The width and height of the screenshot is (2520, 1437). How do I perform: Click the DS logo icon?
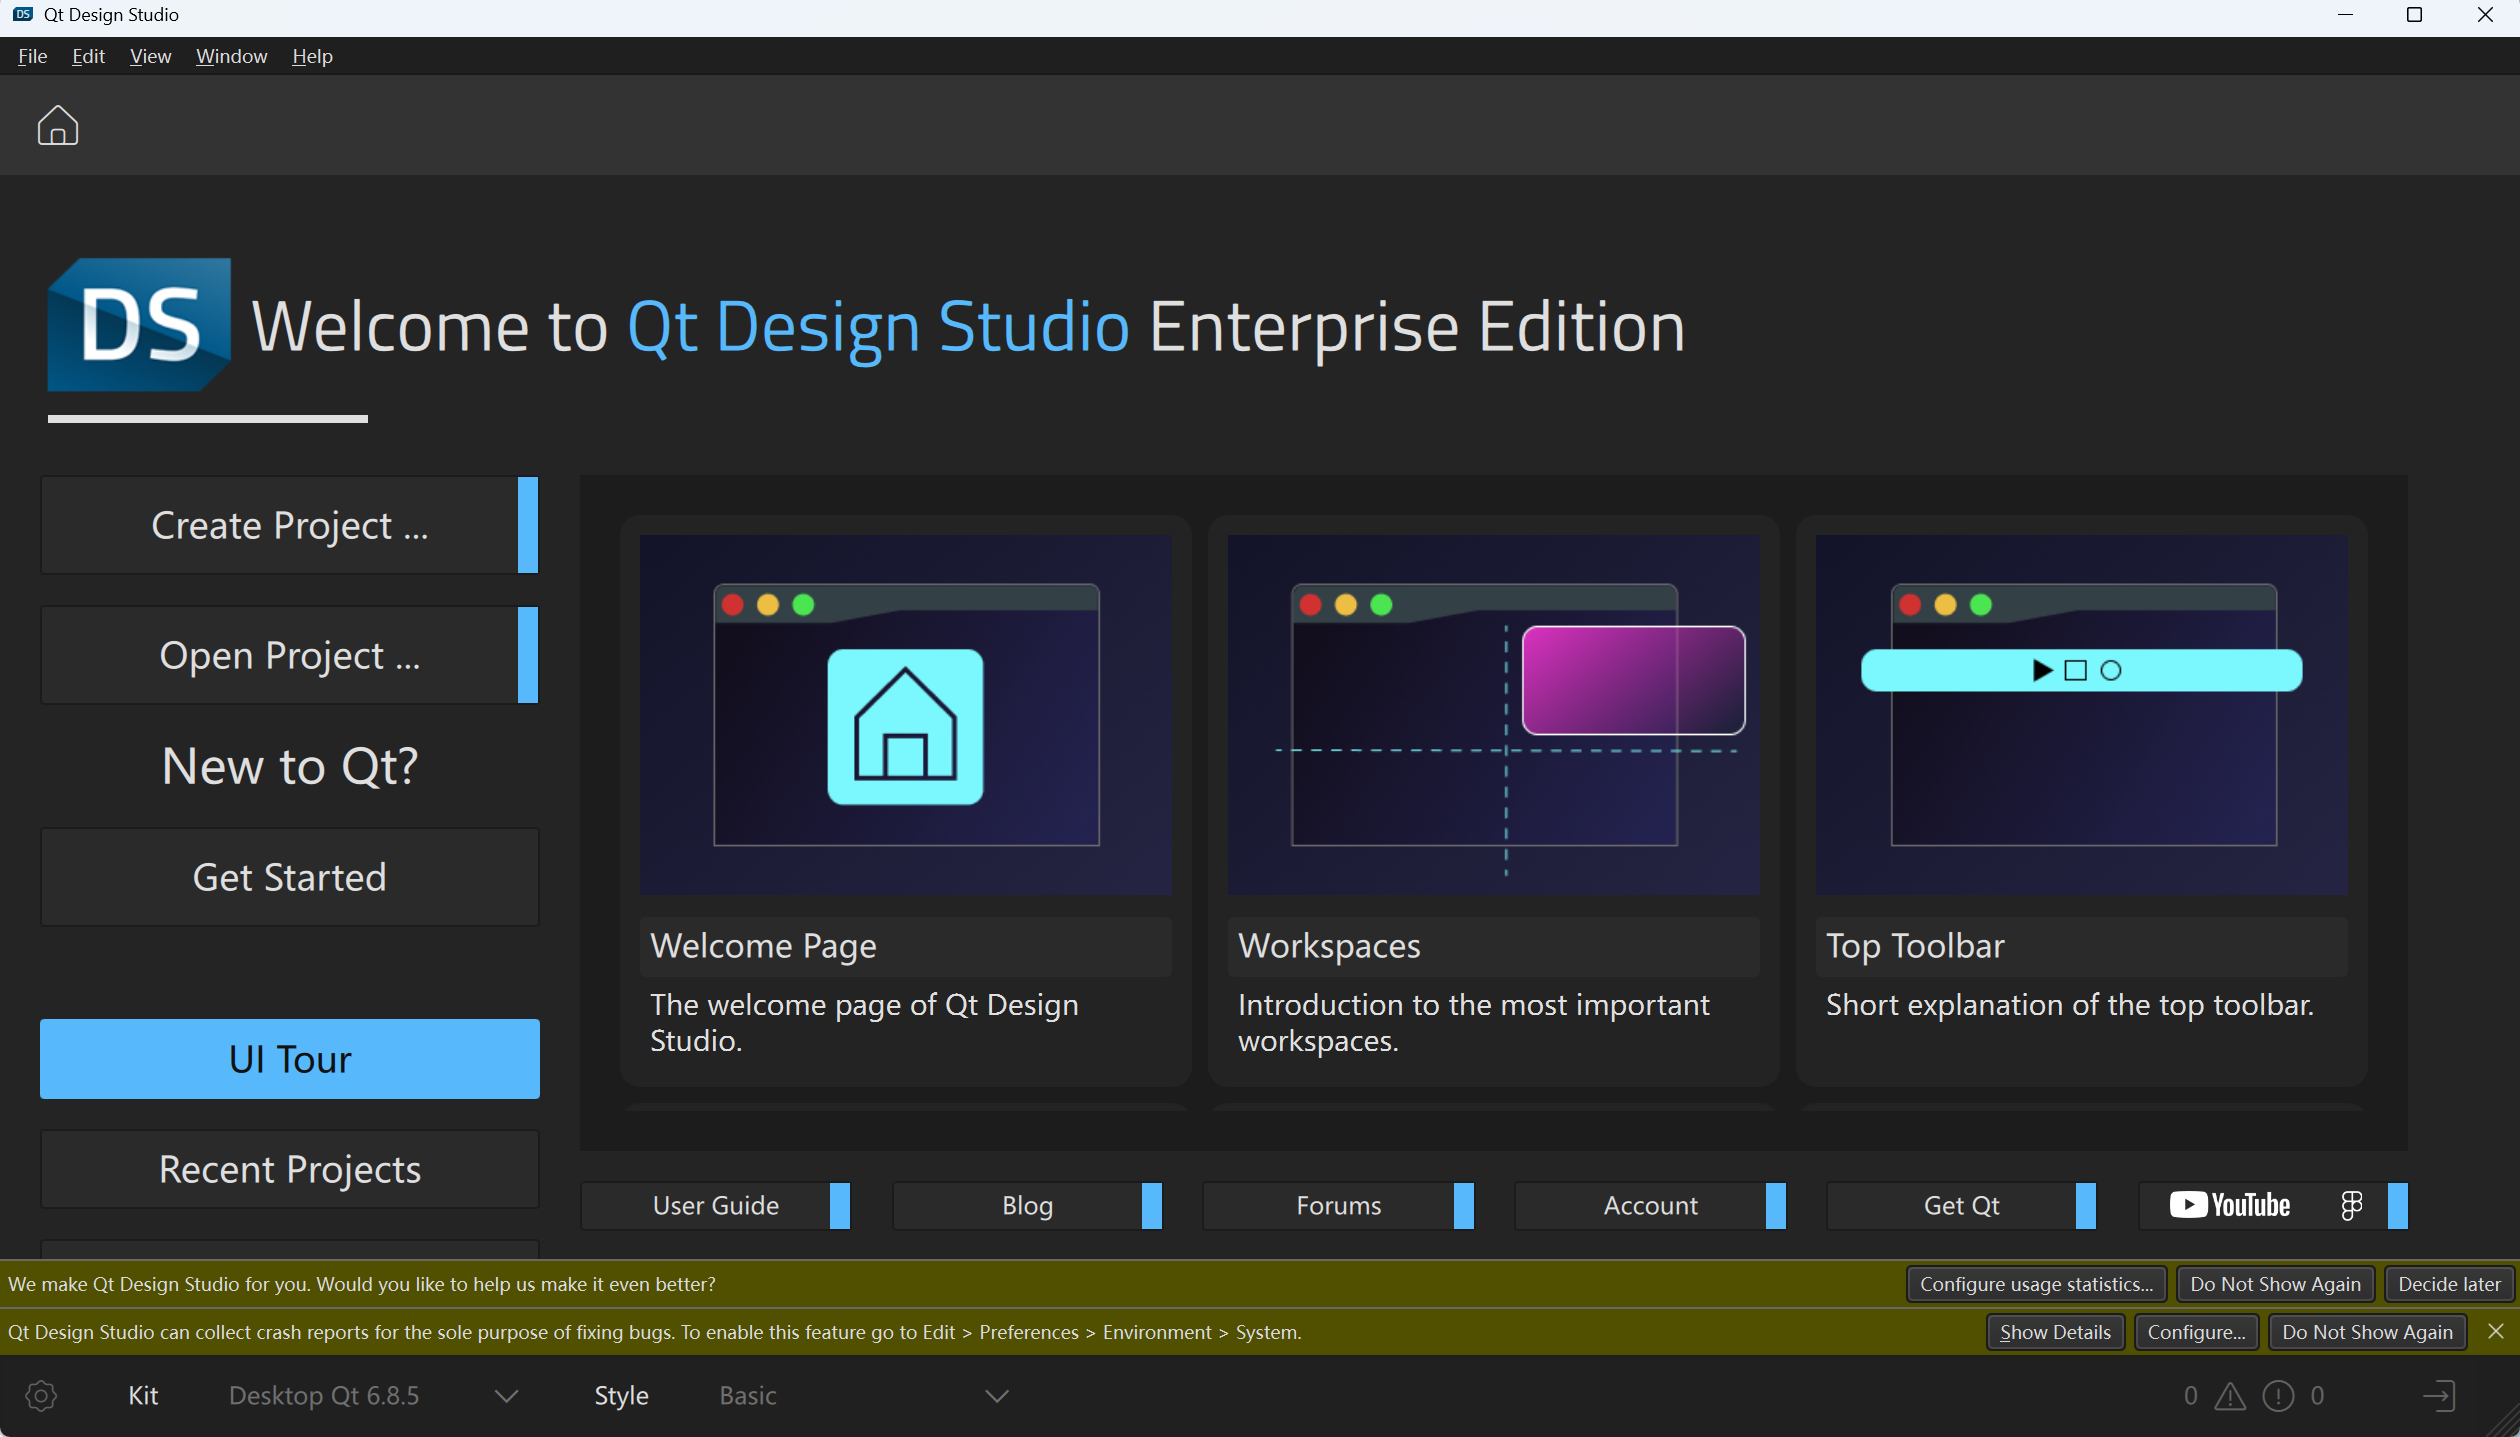tap(139, 324)
